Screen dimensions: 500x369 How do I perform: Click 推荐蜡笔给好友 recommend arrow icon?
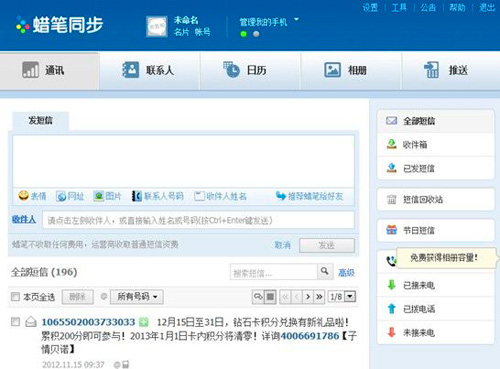[281, 196]
